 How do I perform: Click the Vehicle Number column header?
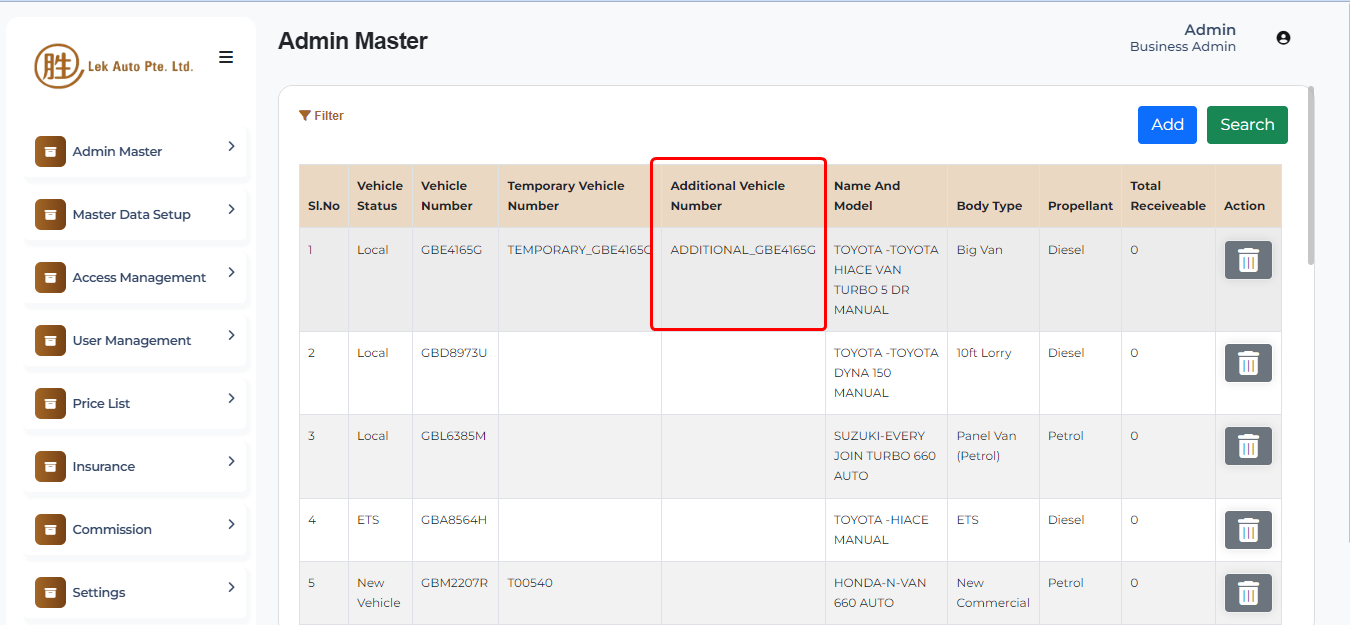(446, 196)
